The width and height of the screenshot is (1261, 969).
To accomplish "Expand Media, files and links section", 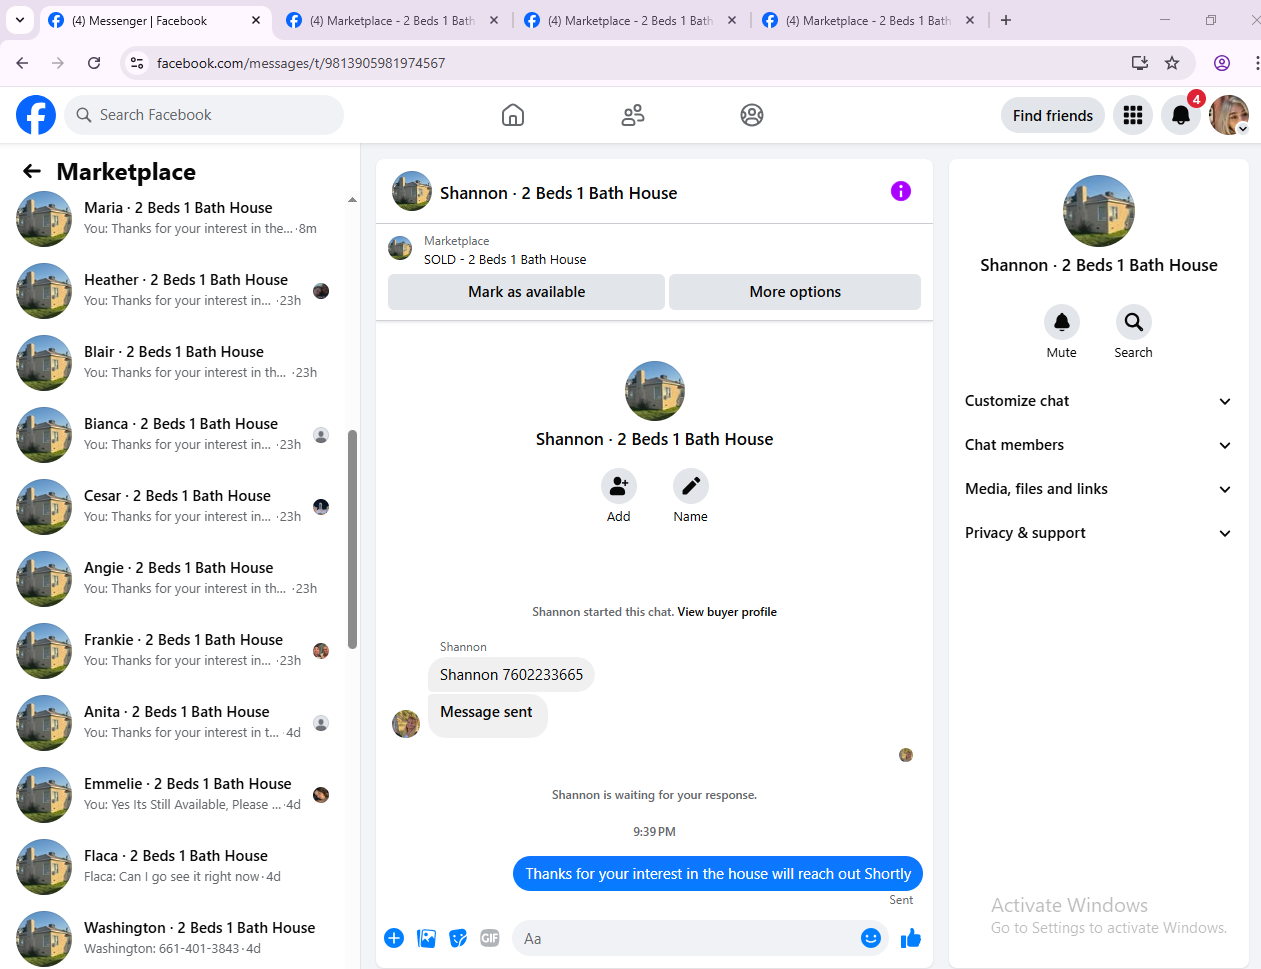I will pos(1098,489).
